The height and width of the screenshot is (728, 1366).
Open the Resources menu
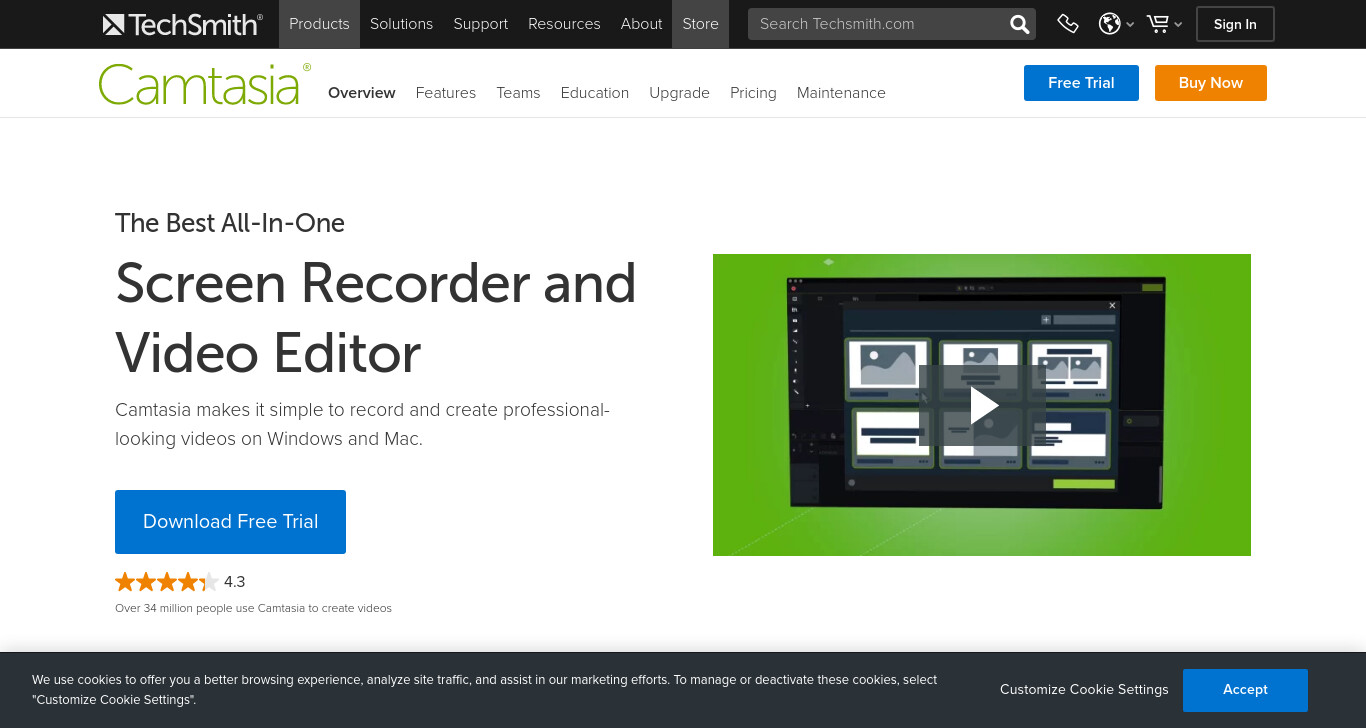click(564, 24)
